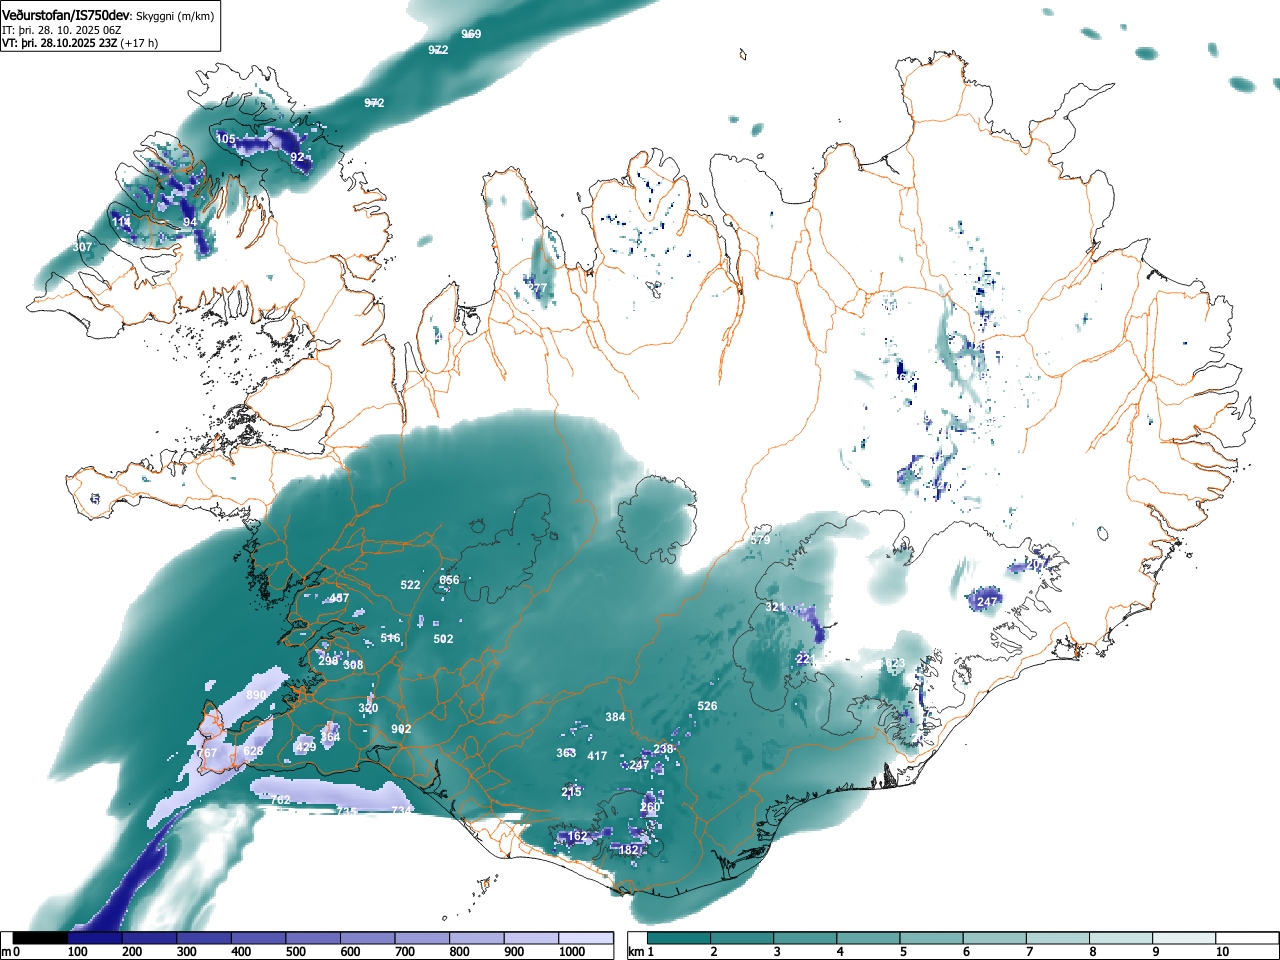
Task: Click the black 0–100 m legend swatch
Action: point(41,938)
